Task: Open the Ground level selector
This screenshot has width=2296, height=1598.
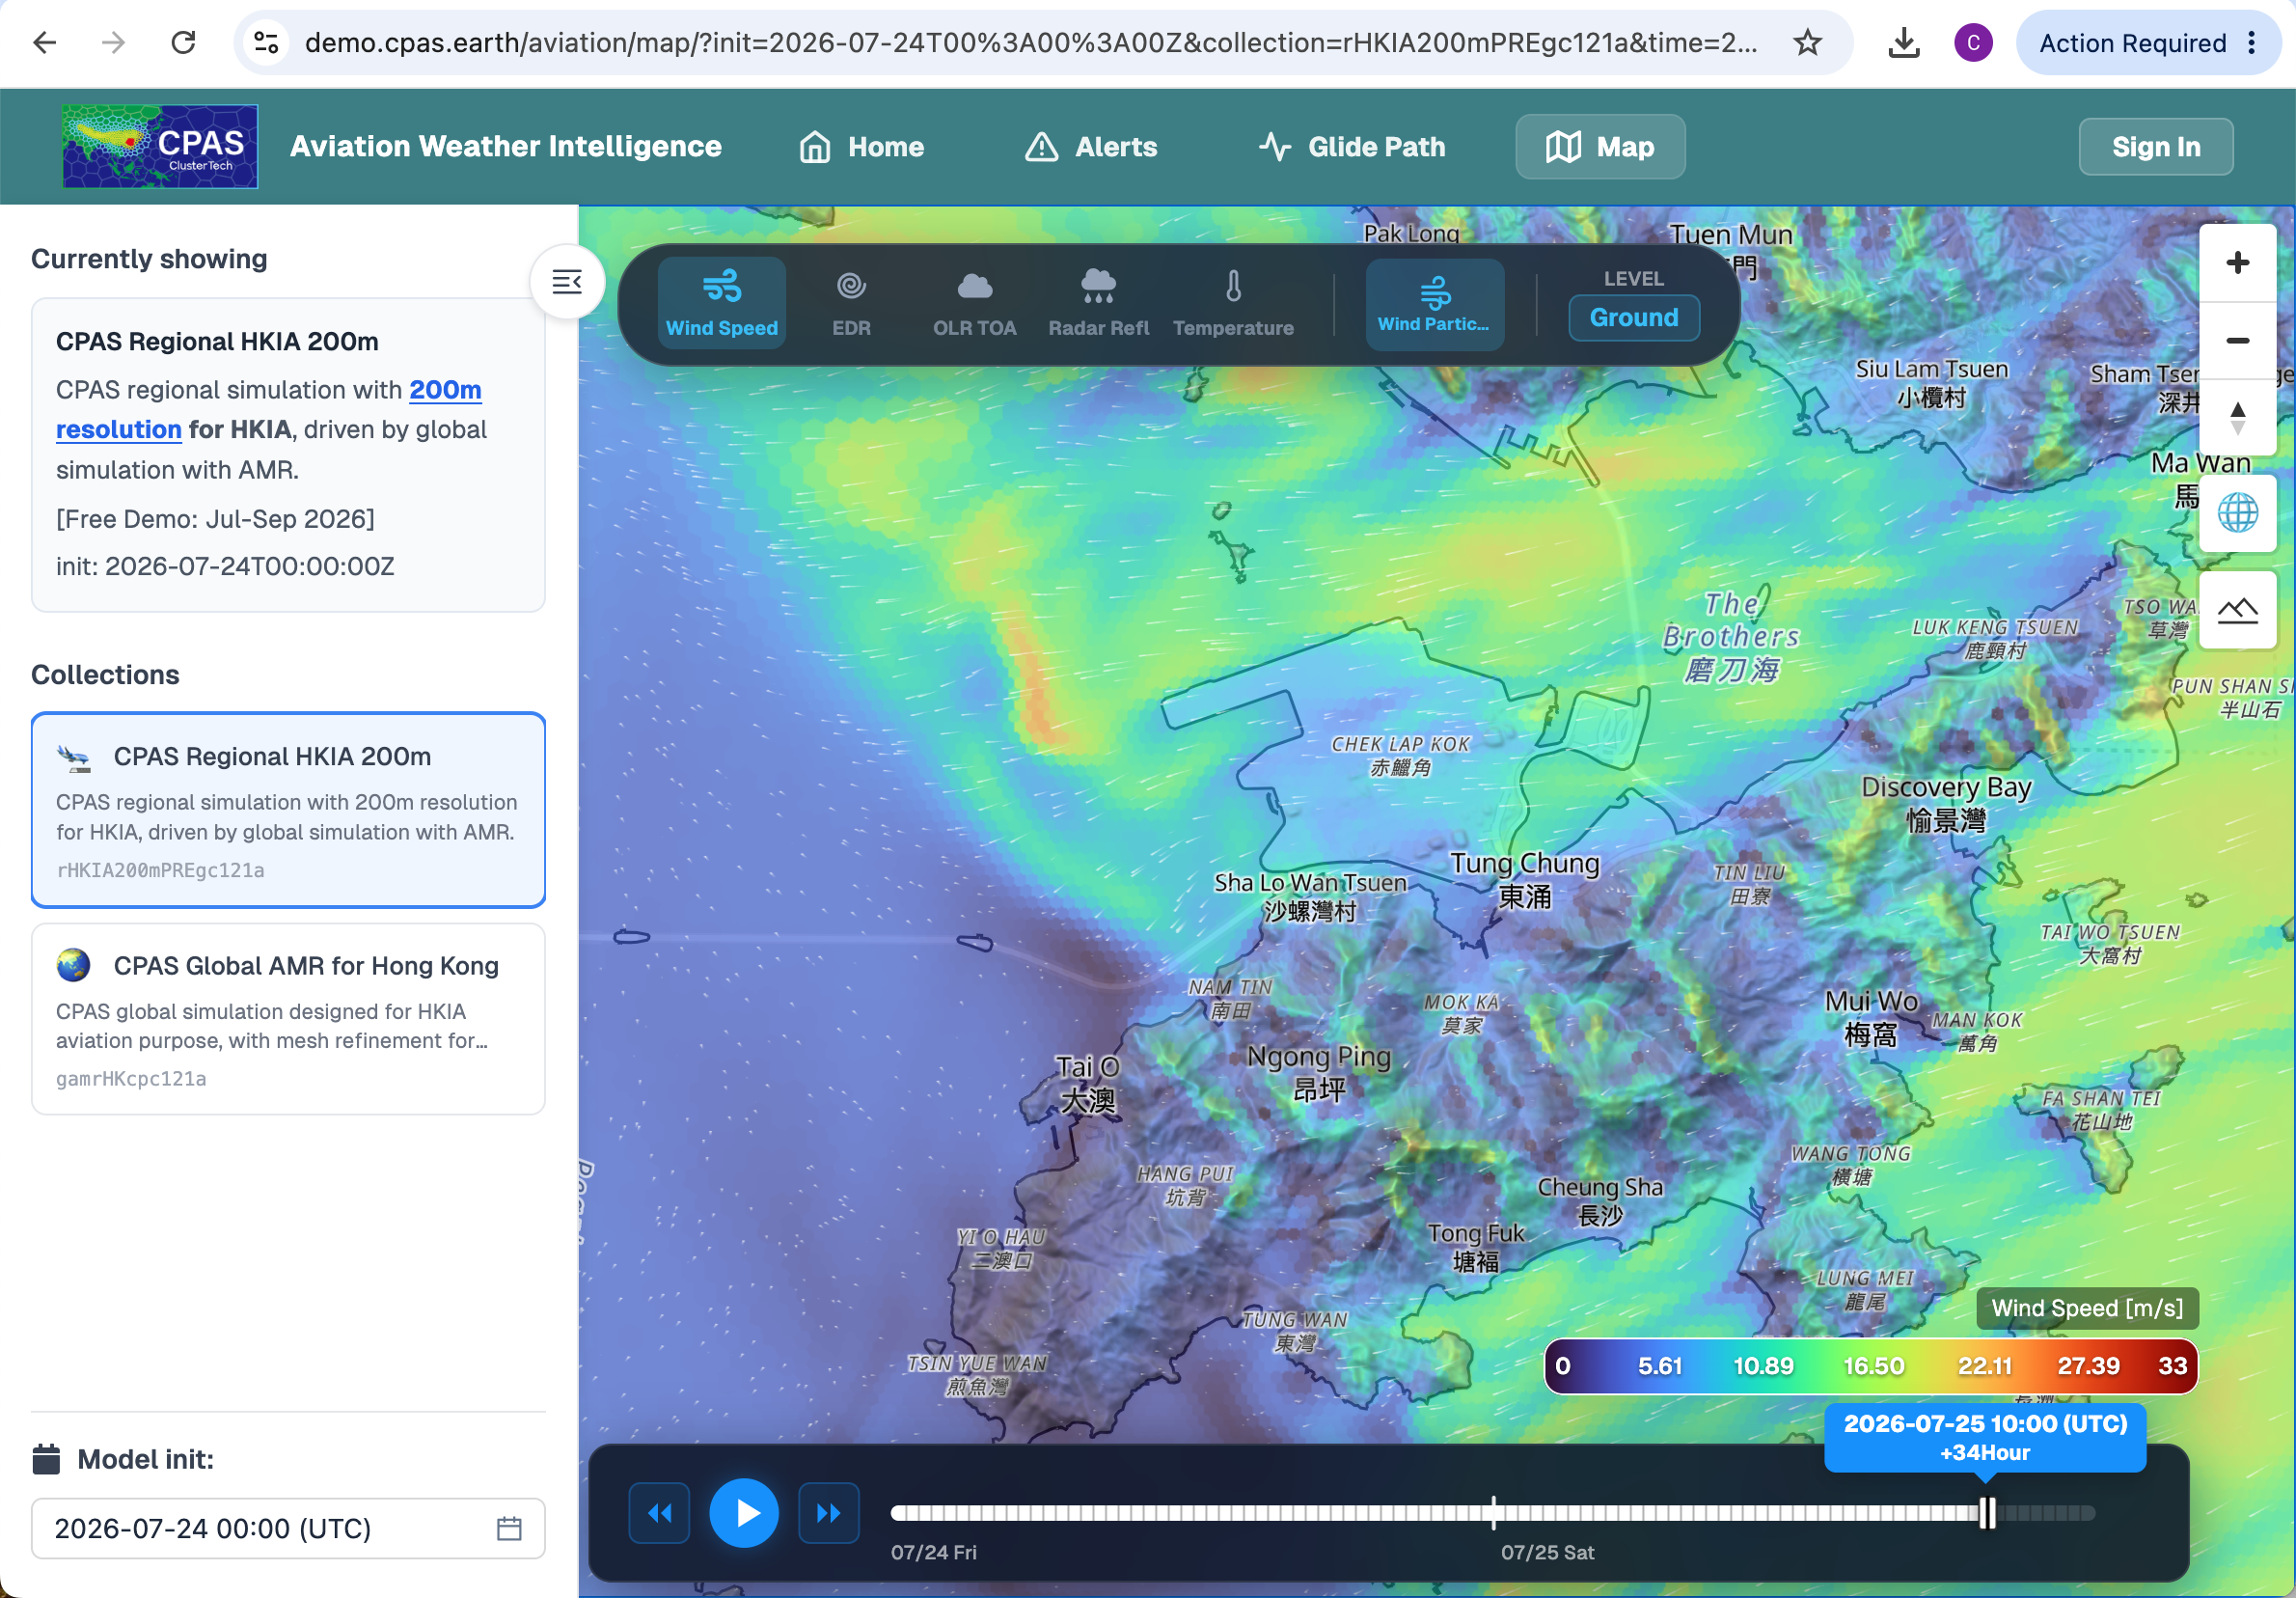Action: 1633,318
